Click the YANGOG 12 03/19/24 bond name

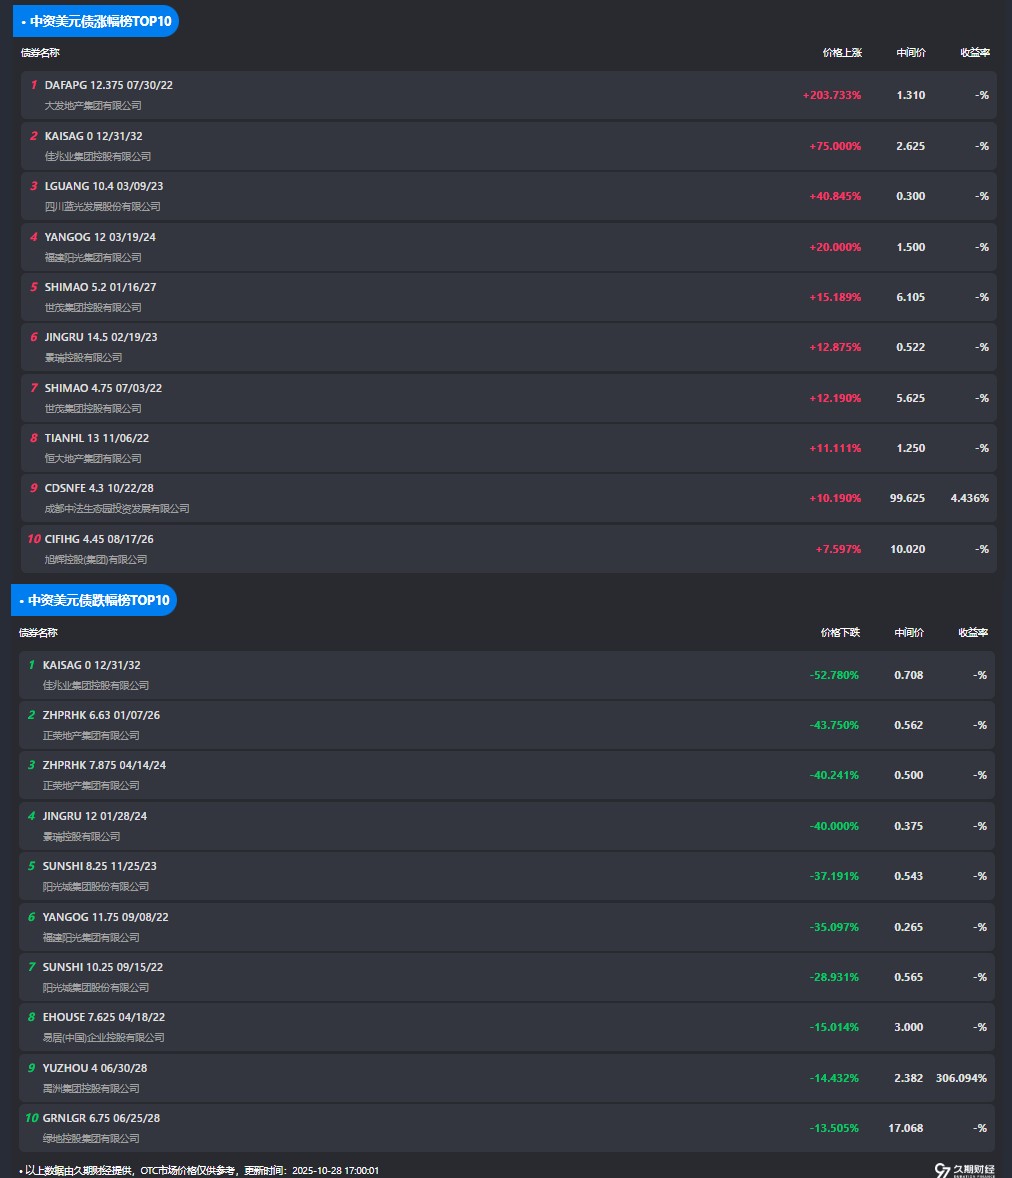100,237
